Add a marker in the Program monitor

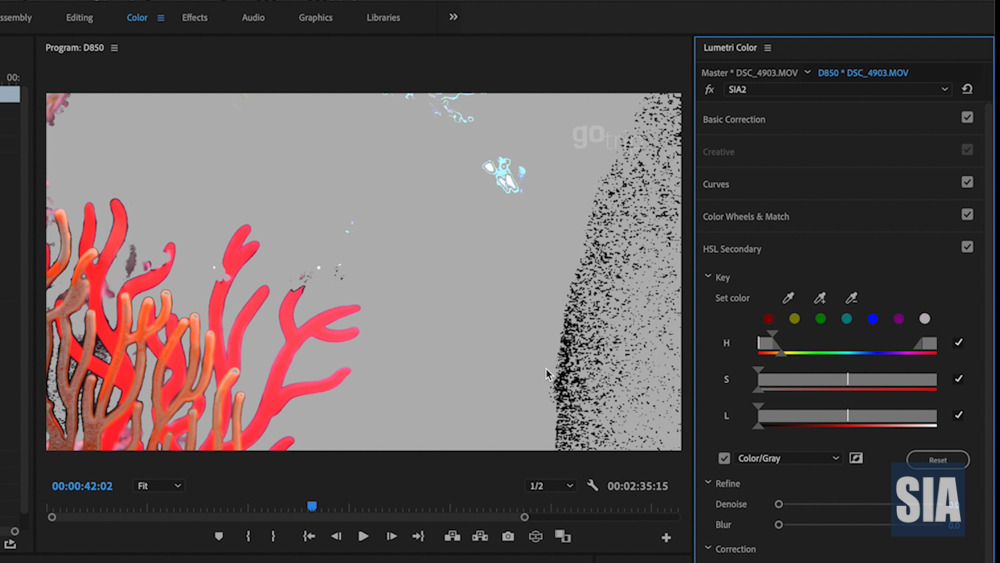[x=219, y=536]
